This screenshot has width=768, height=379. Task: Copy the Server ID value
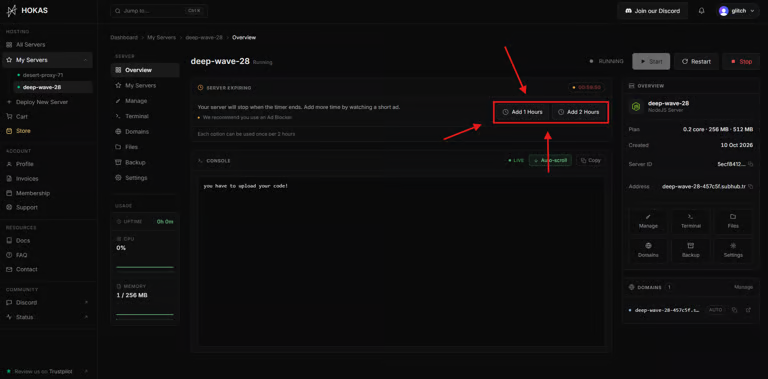pyautogui.click(x=751, y=164)
